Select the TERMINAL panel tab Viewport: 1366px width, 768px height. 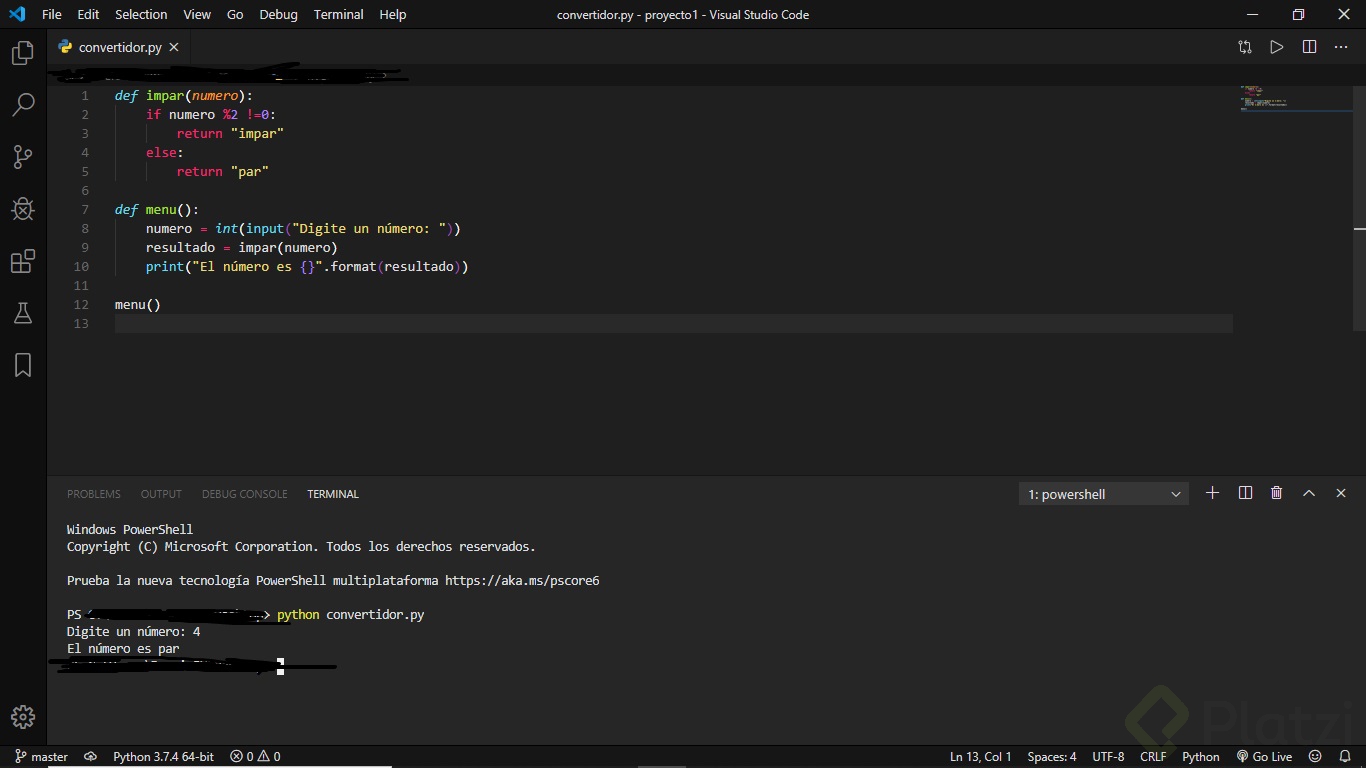click(x=333, y=494)
